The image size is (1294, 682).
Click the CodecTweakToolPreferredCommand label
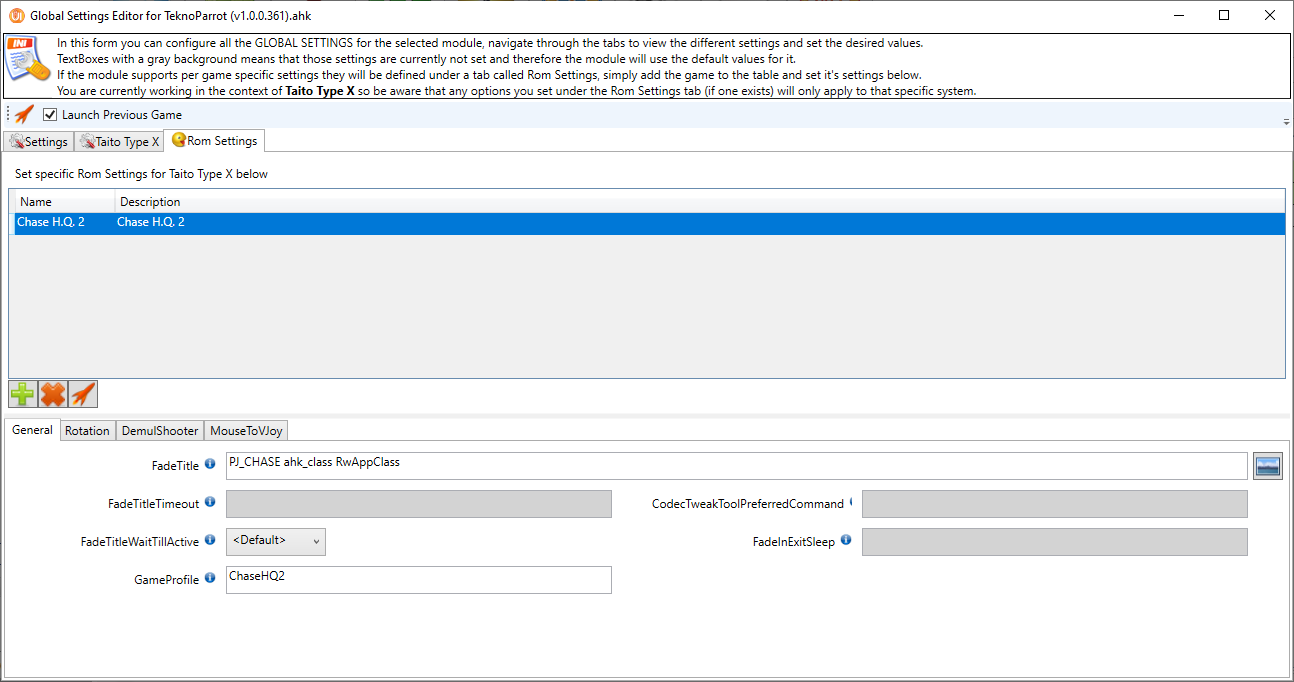pyautogui.click(x=748, y=504)
